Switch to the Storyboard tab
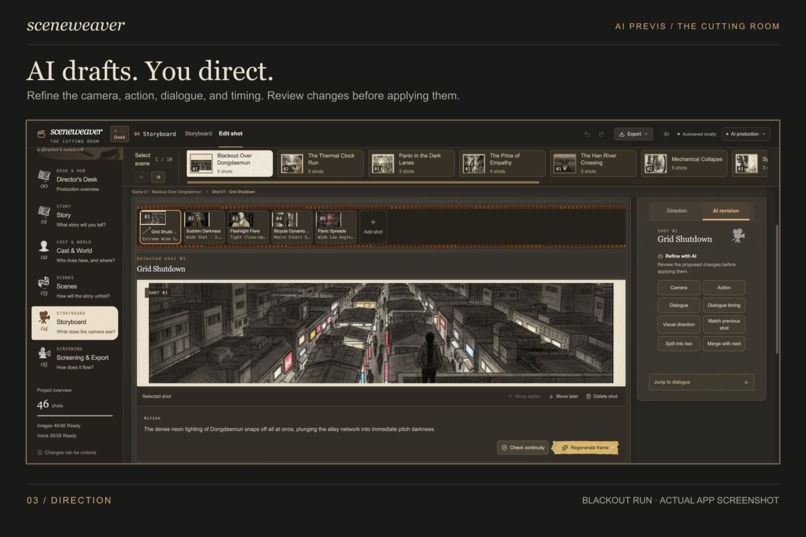806x537 pixels. [x=198, y=134]
